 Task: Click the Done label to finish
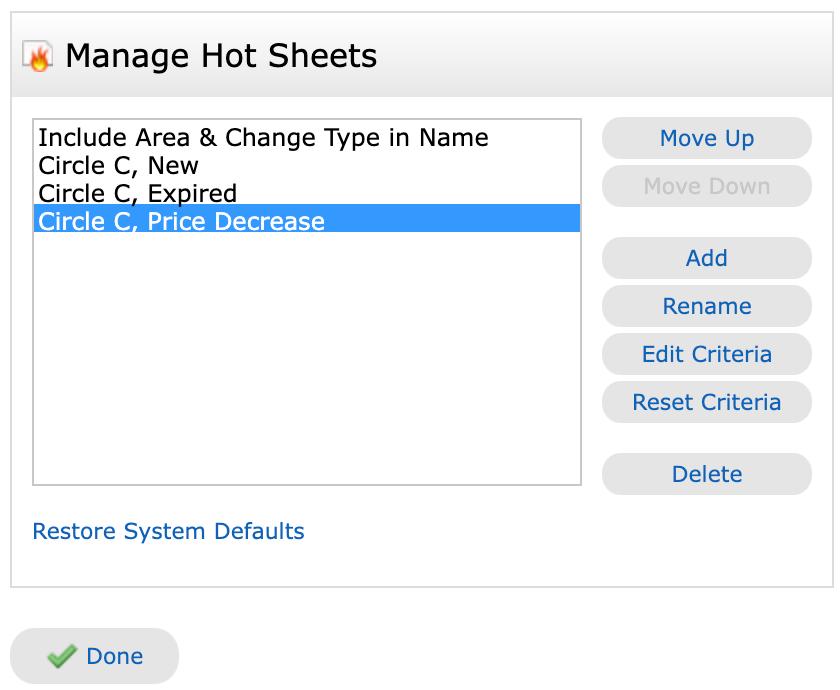pos(114,656)
